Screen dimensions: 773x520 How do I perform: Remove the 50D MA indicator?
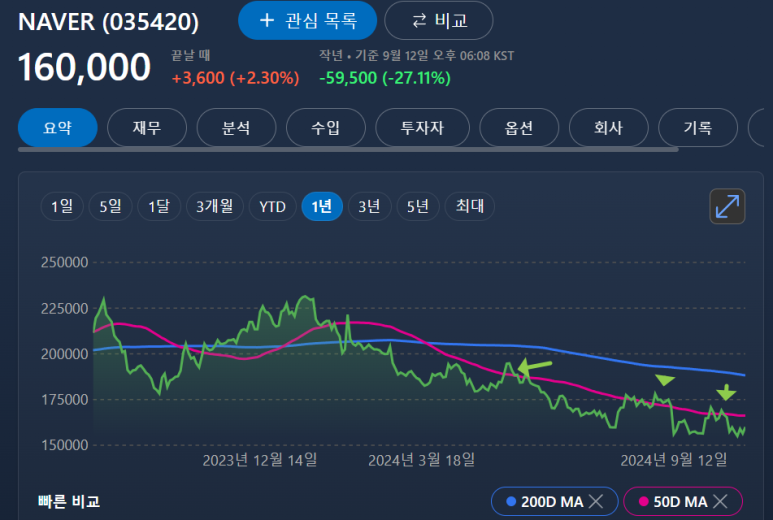pyautogui.click(x=720, y=502)
